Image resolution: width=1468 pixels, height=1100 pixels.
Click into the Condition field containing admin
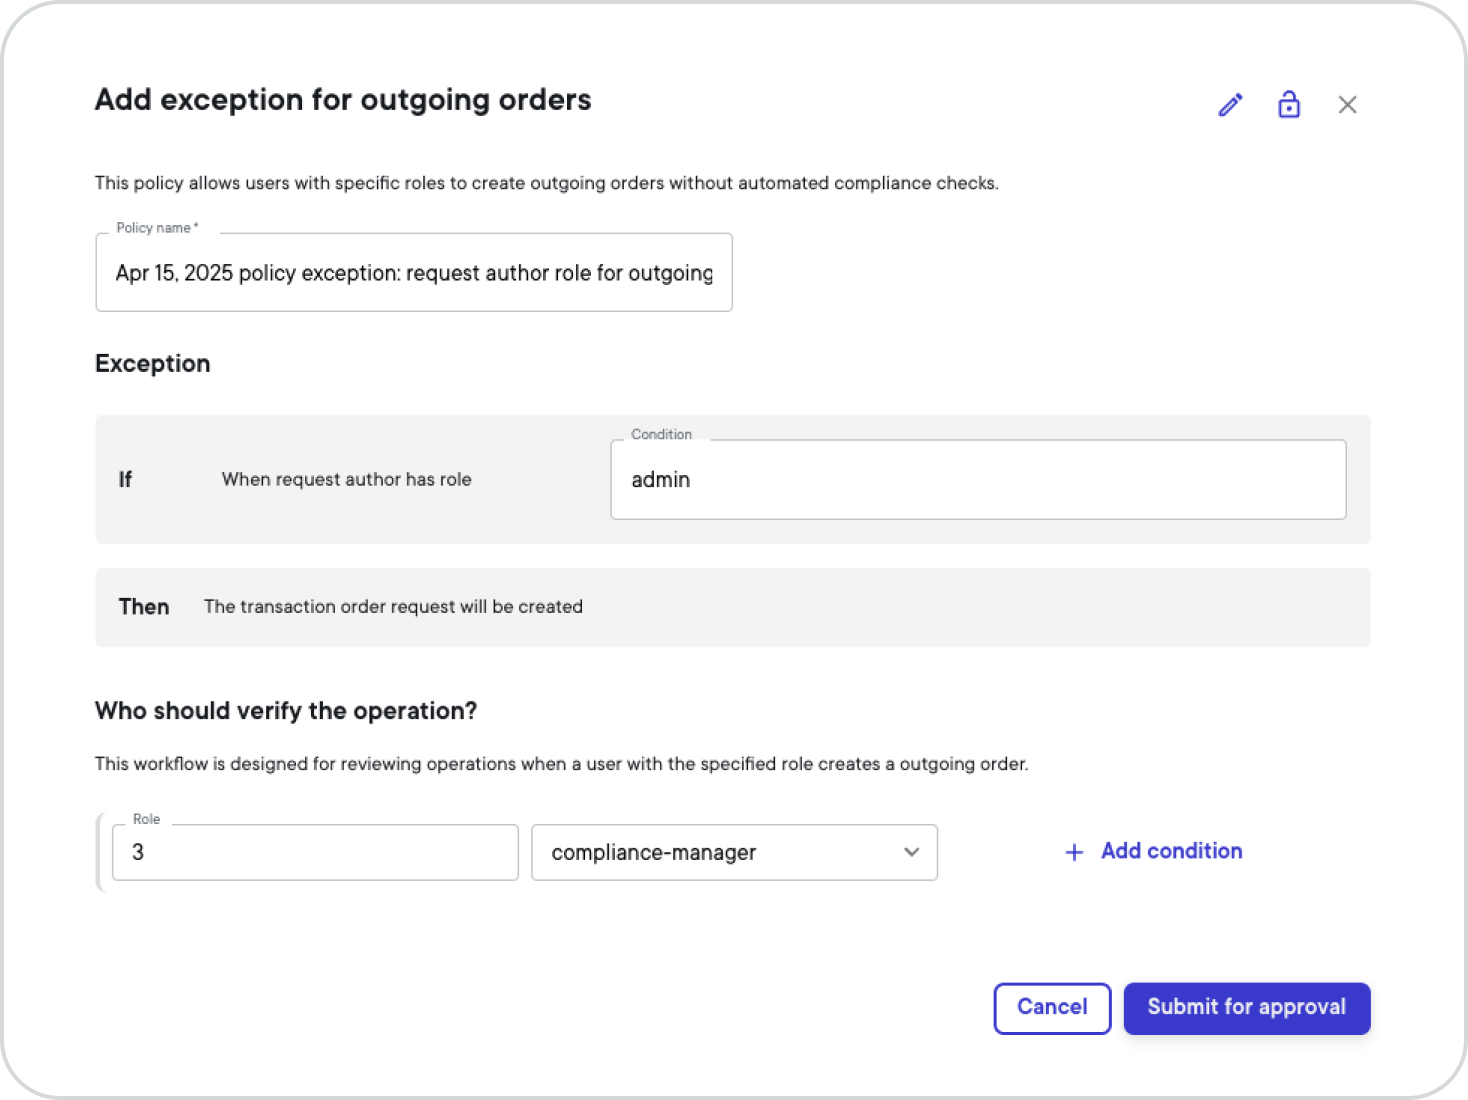[978, 480]
